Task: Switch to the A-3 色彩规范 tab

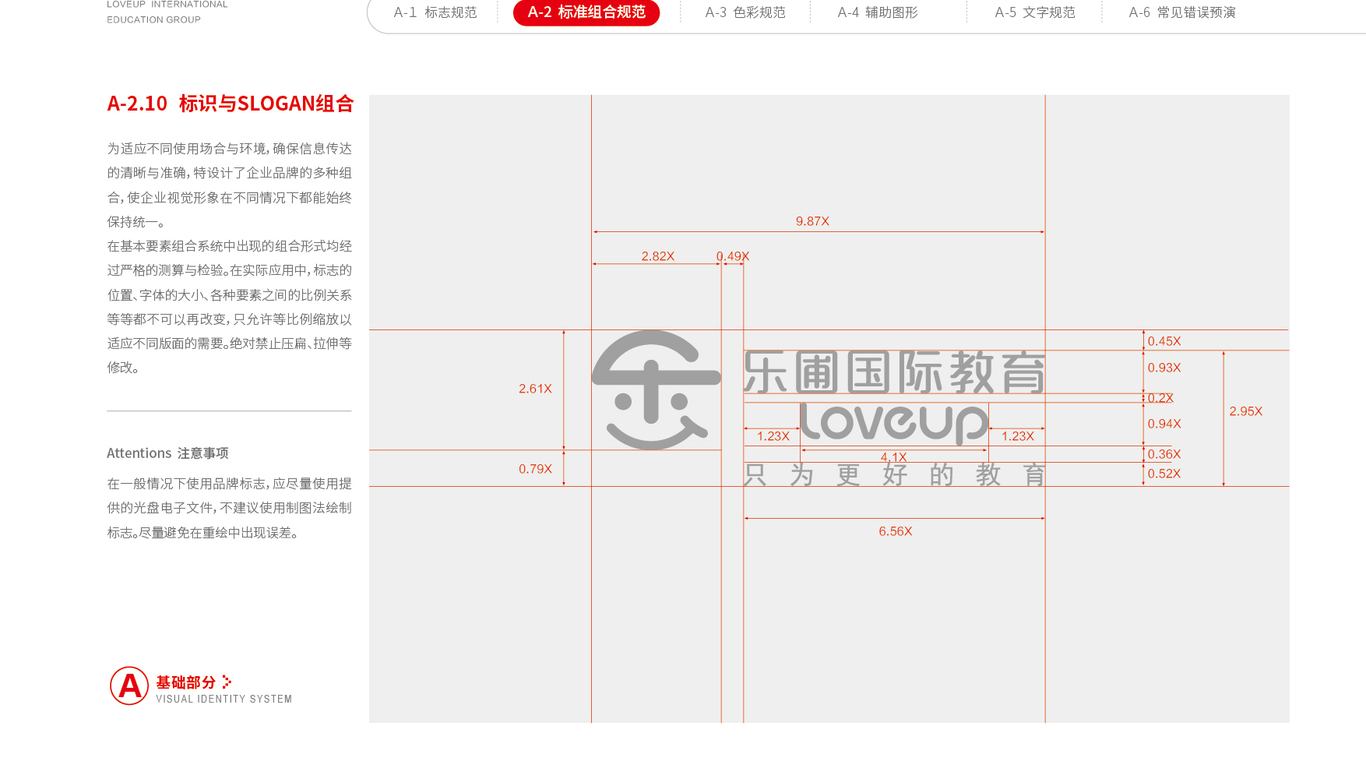Action: point(745,13)
